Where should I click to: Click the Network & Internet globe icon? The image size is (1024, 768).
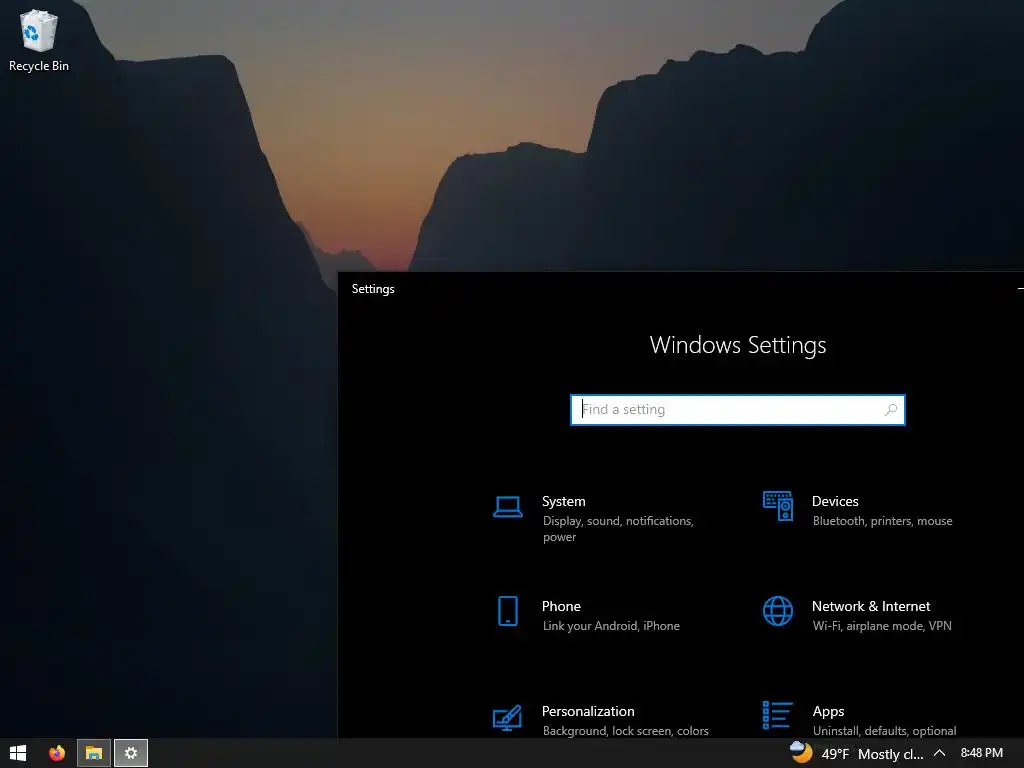[x=778, y=611]
